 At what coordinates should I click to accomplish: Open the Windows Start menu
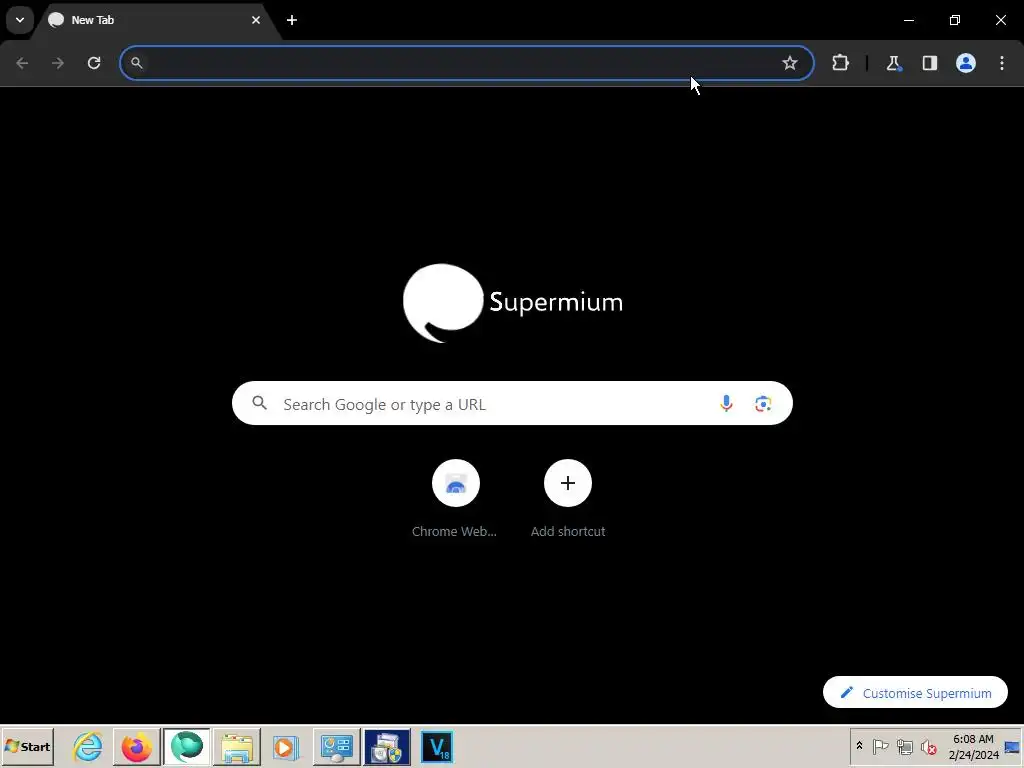27,746
